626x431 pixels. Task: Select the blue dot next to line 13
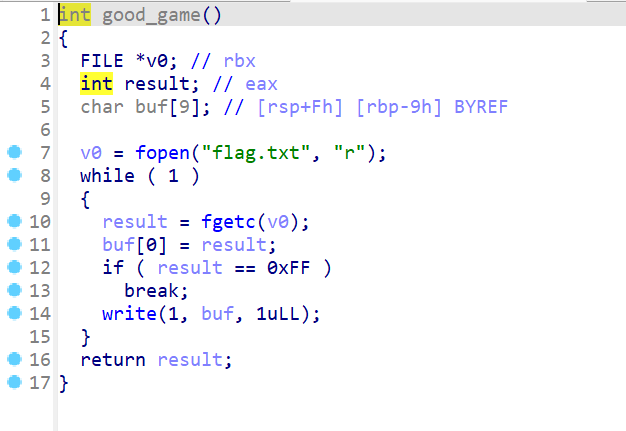click(13, 290)
